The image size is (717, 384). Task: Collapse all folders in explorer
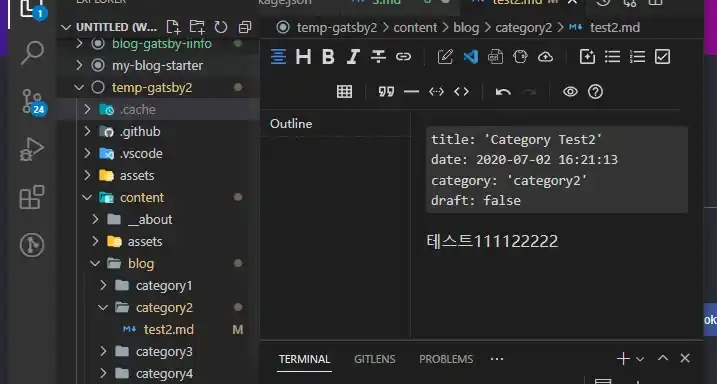245,27
